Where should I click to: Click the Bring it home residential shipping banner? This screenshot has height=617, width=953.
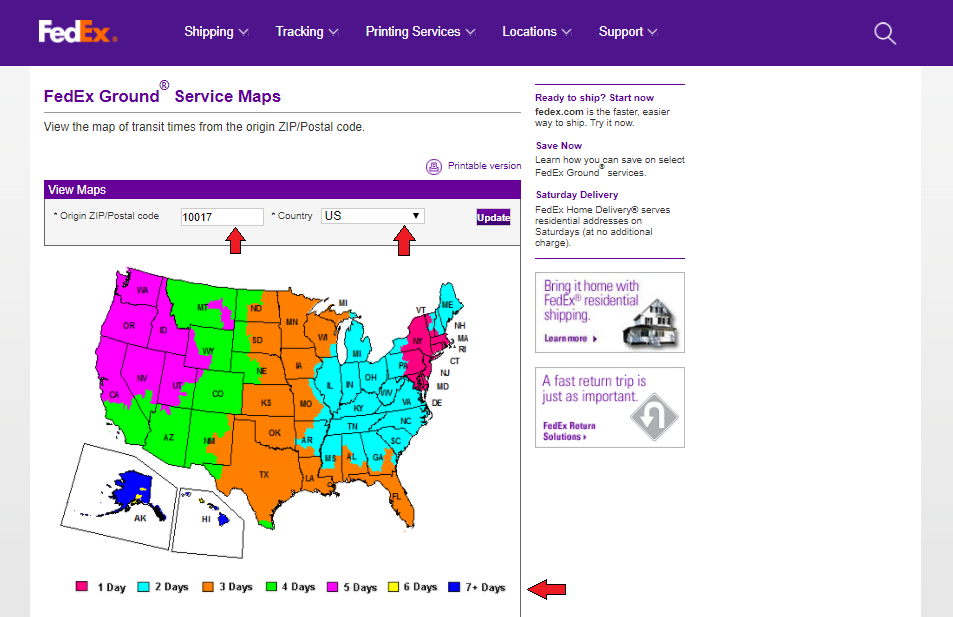pyautogui.click(x=610, y=312)
